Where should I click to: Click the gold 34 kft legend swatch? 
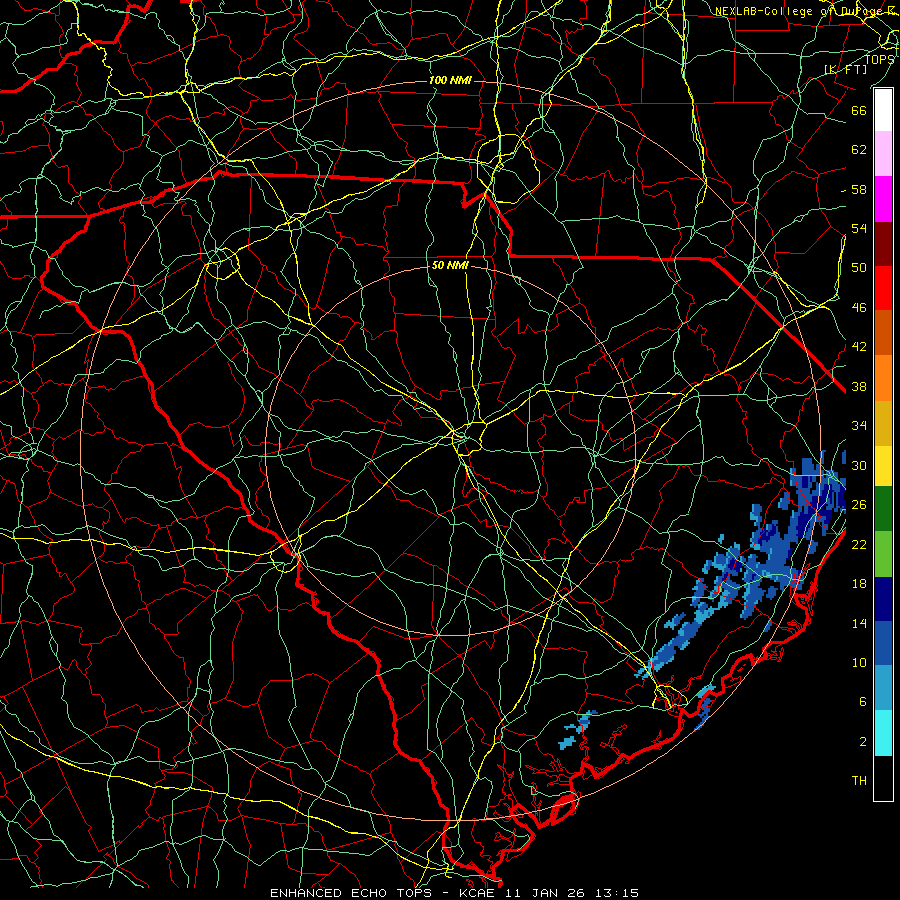[883, 423]
